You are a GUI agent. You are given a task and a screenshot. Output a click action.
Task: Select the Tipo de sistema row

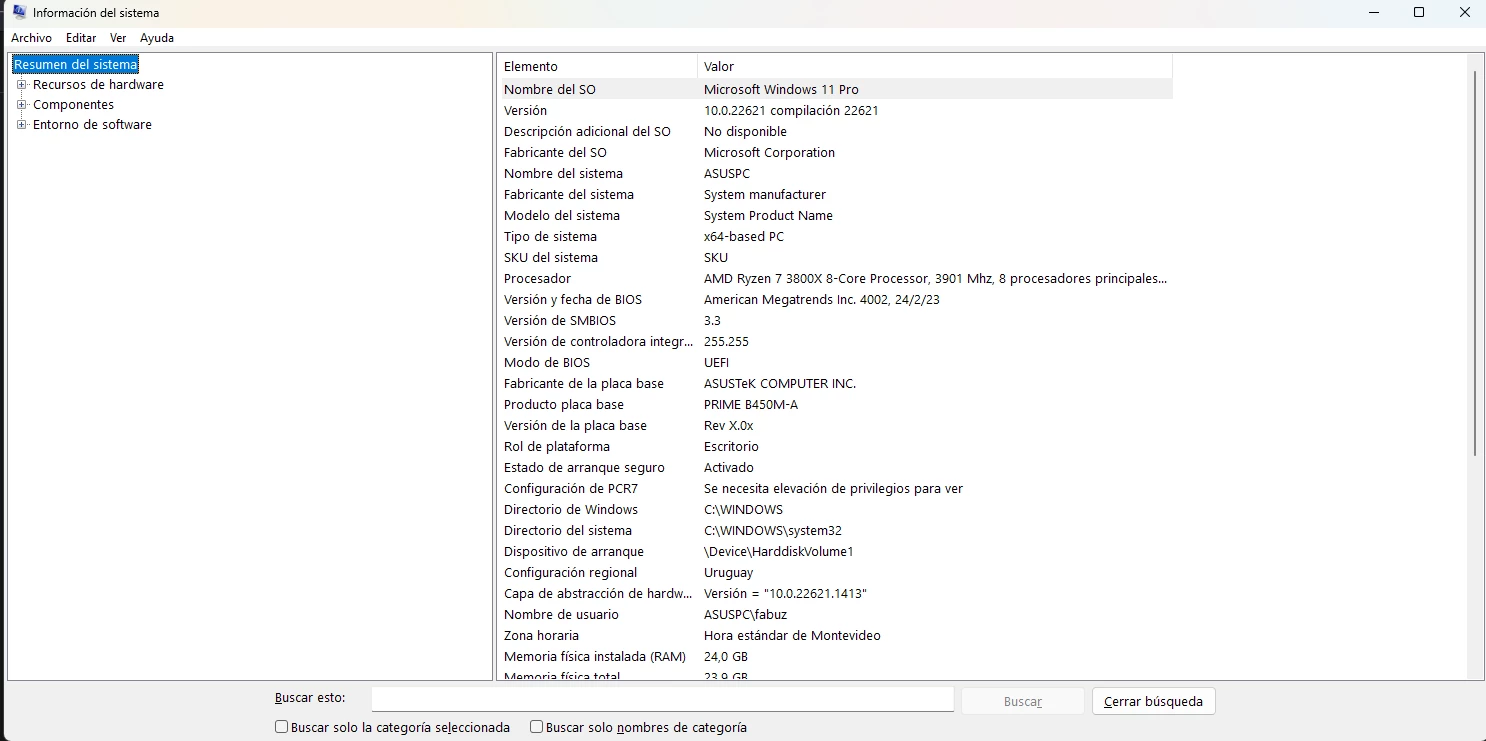[835, 236]
